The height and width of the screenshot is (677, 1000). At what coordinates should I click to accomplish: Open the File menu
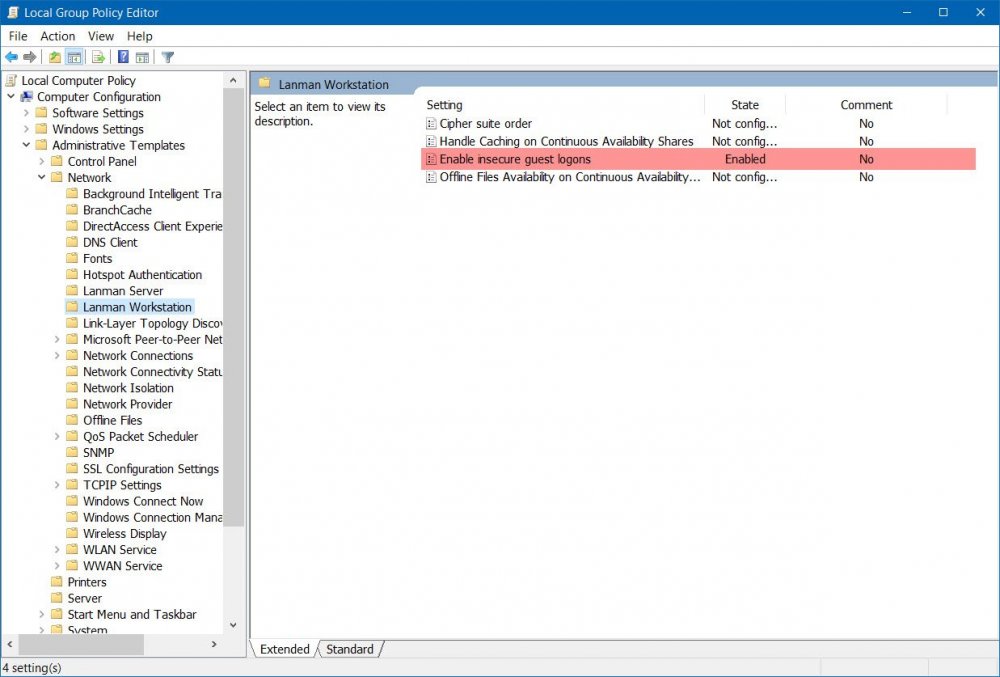[18, 36]
